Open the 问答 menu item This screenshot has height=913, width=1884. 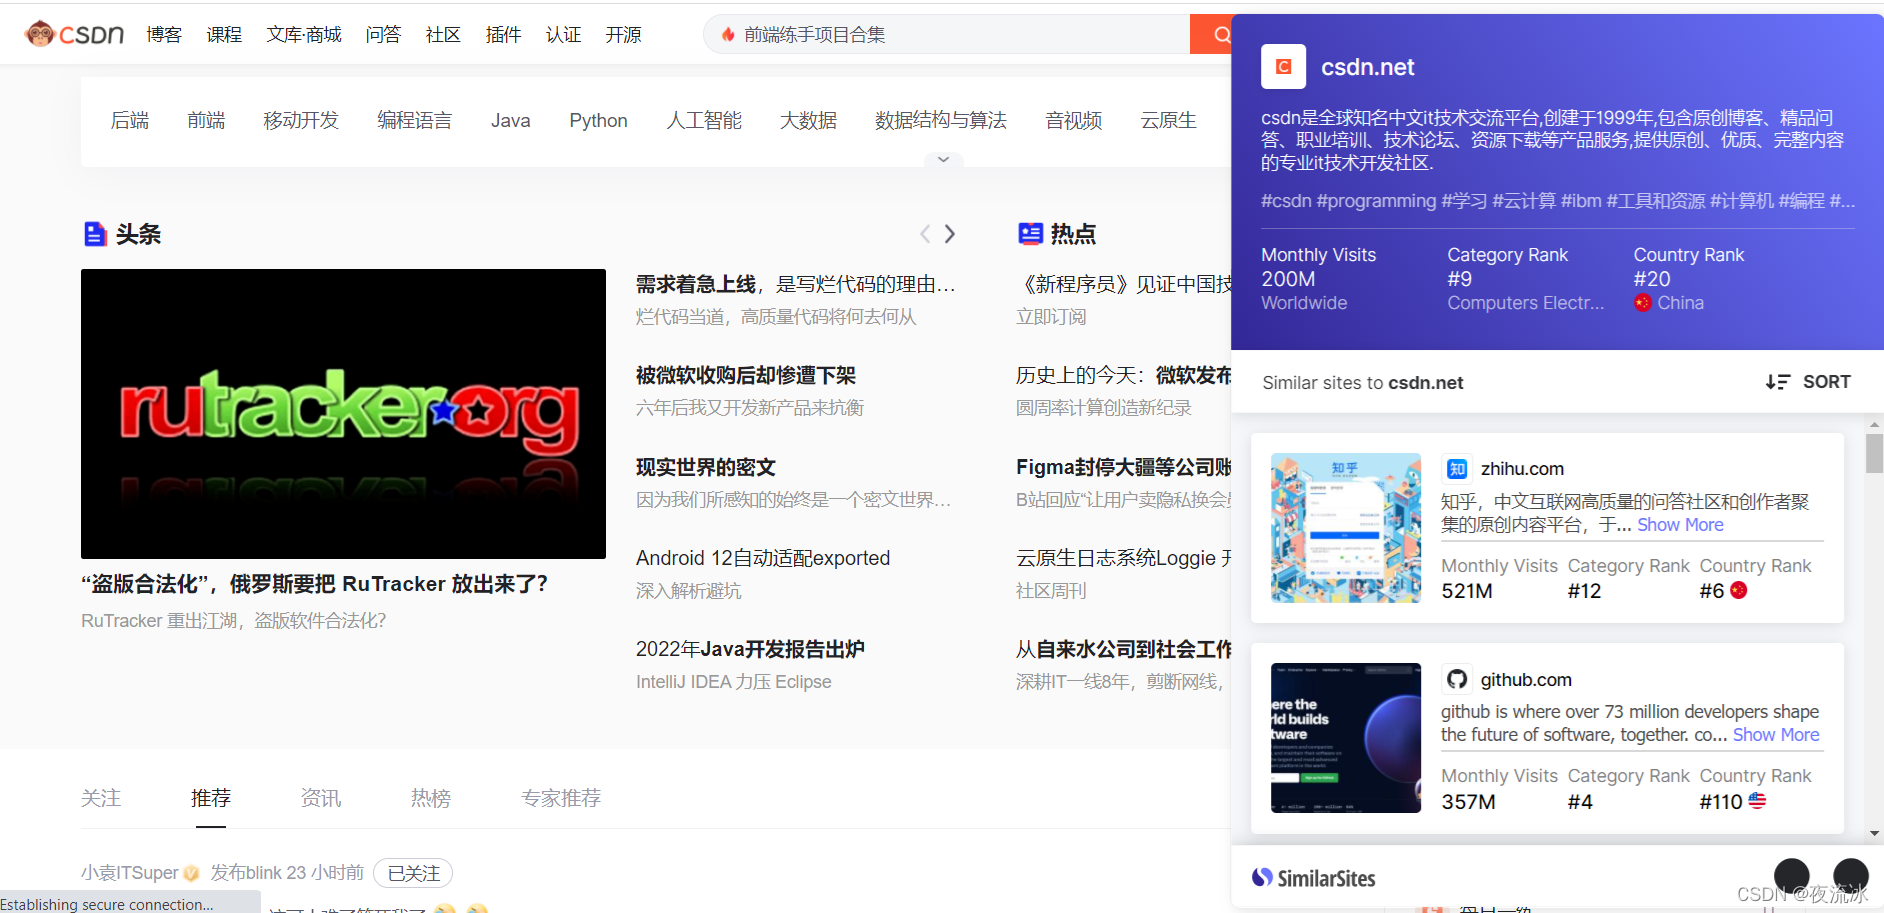(x=383, y=35)
